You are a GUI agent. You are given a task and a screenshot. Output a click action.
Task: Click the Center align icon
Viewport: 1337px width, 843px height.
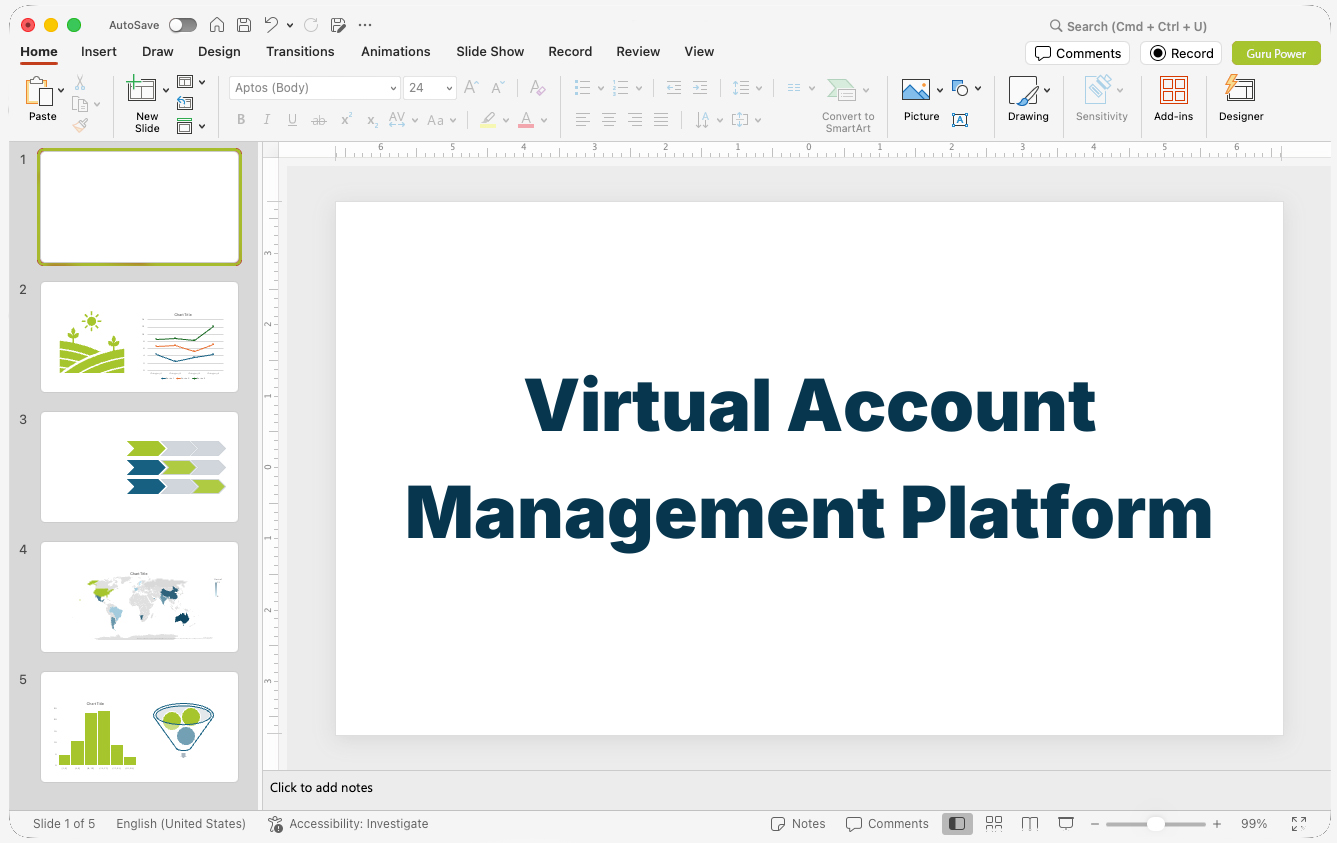[608, 120]
